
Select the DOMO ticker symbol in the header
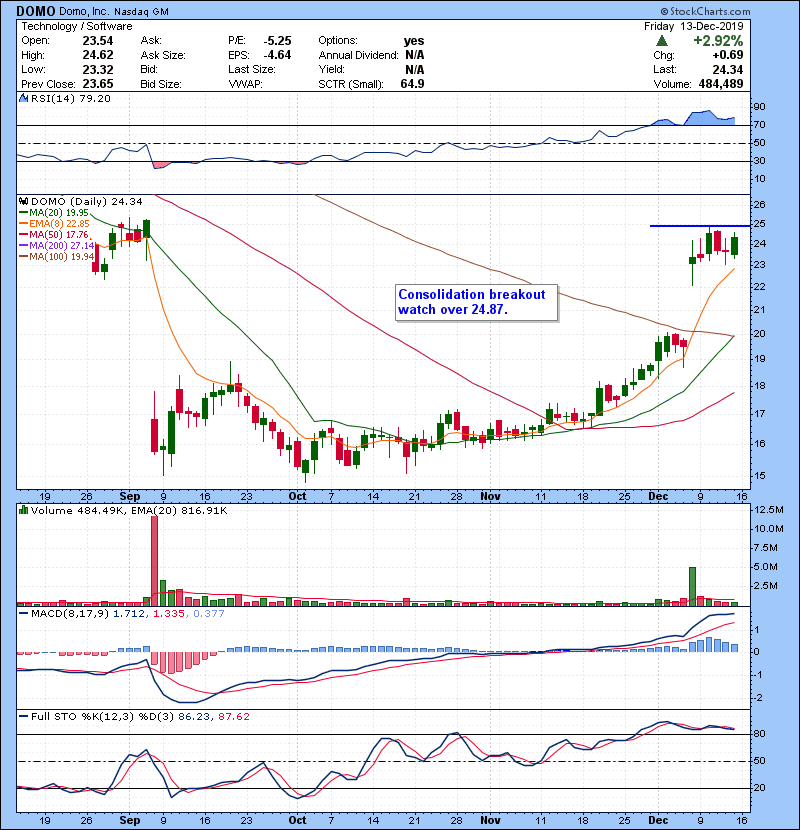36,11
